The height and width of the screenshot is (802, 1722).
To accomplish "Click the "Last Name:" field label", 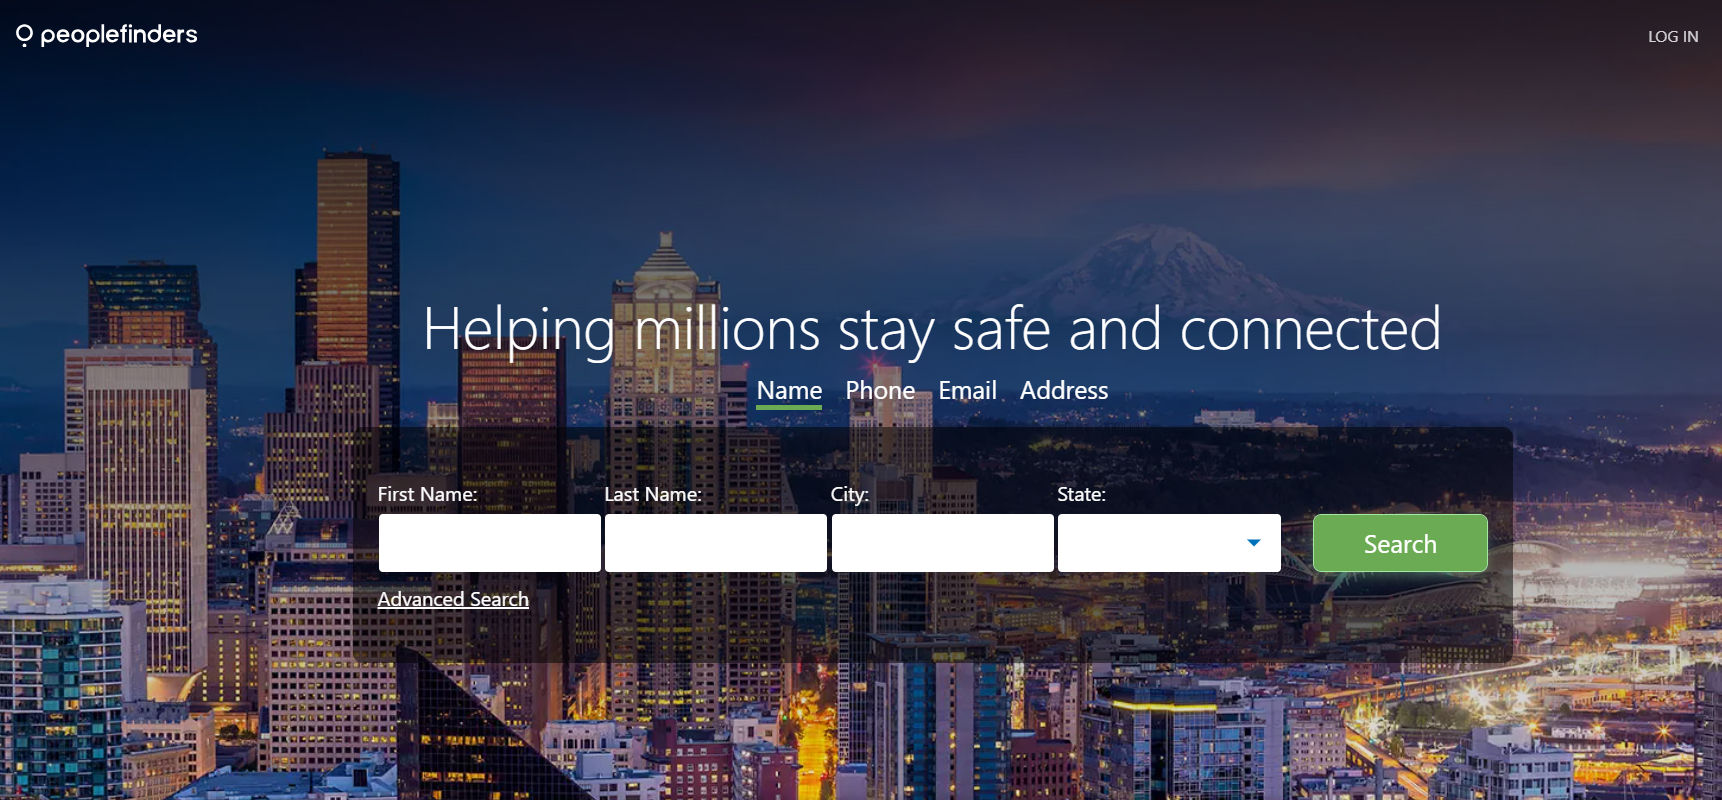I will click(x=653, y=494).
